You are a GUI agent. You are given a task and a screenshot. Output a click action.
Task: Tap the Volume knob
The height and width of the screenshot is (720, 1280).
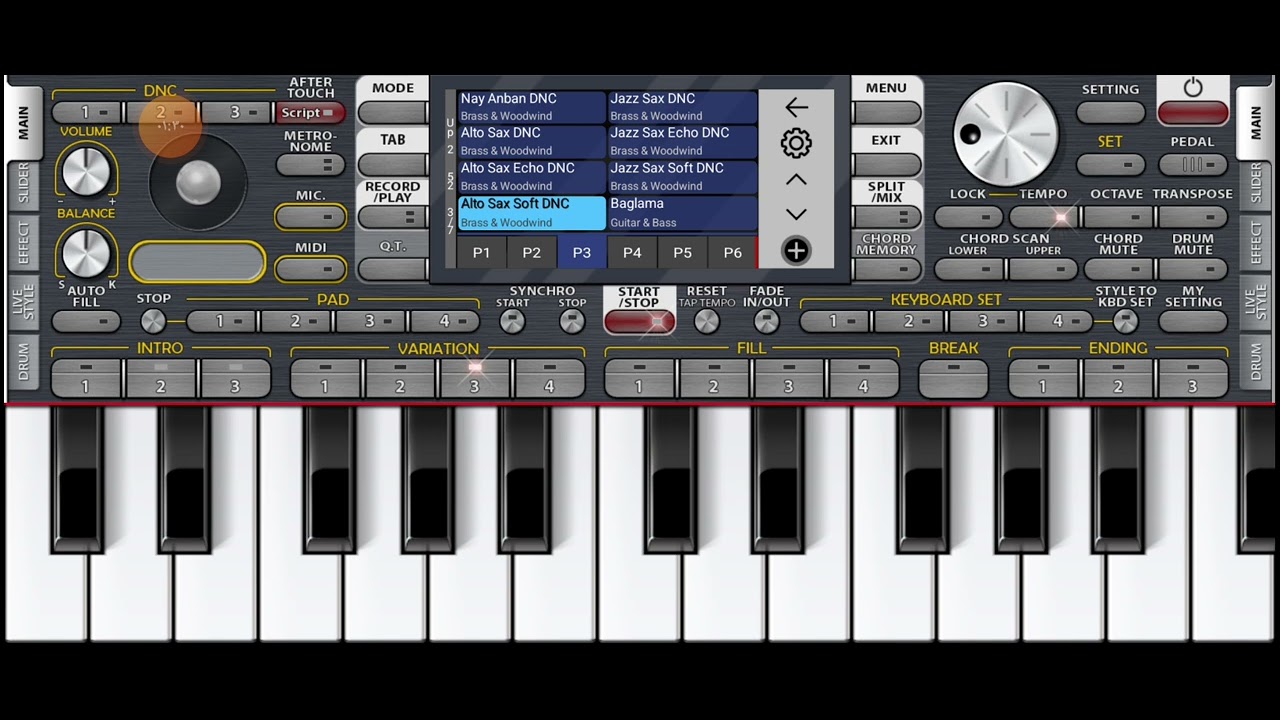pyautogui.click(x=86, y=169)
